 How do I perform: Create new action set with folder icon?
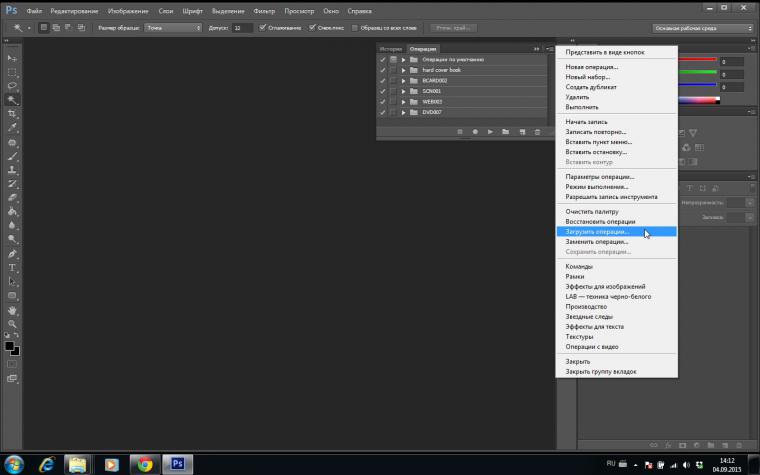pyautogui.click(x=506, y=132)
